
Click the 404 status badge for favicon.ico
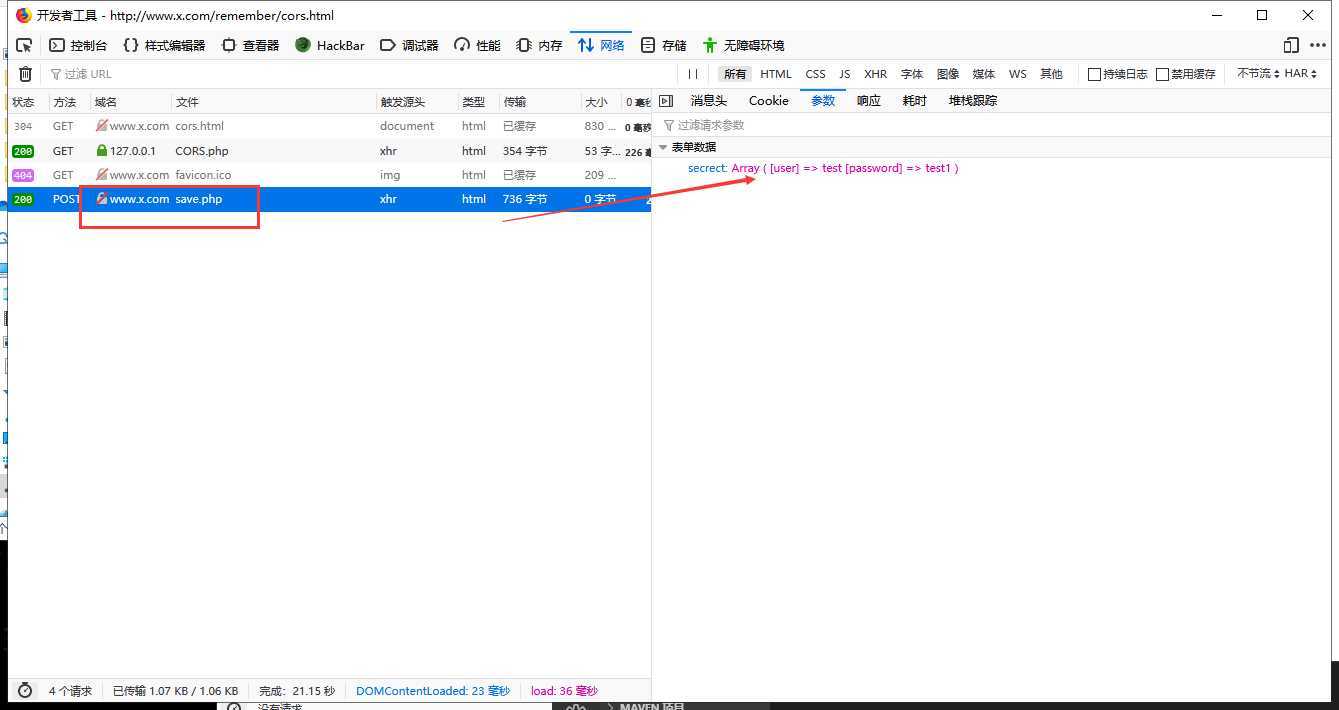(23, 175)
